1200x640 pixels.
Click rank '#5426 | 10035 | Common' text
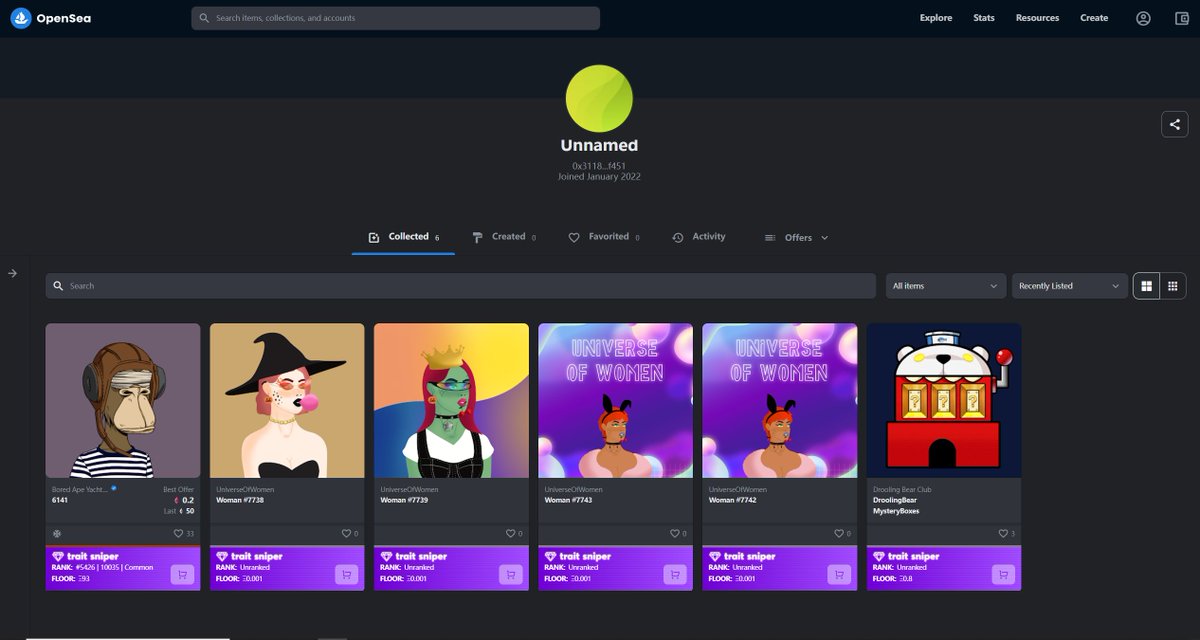pos(114,567)
